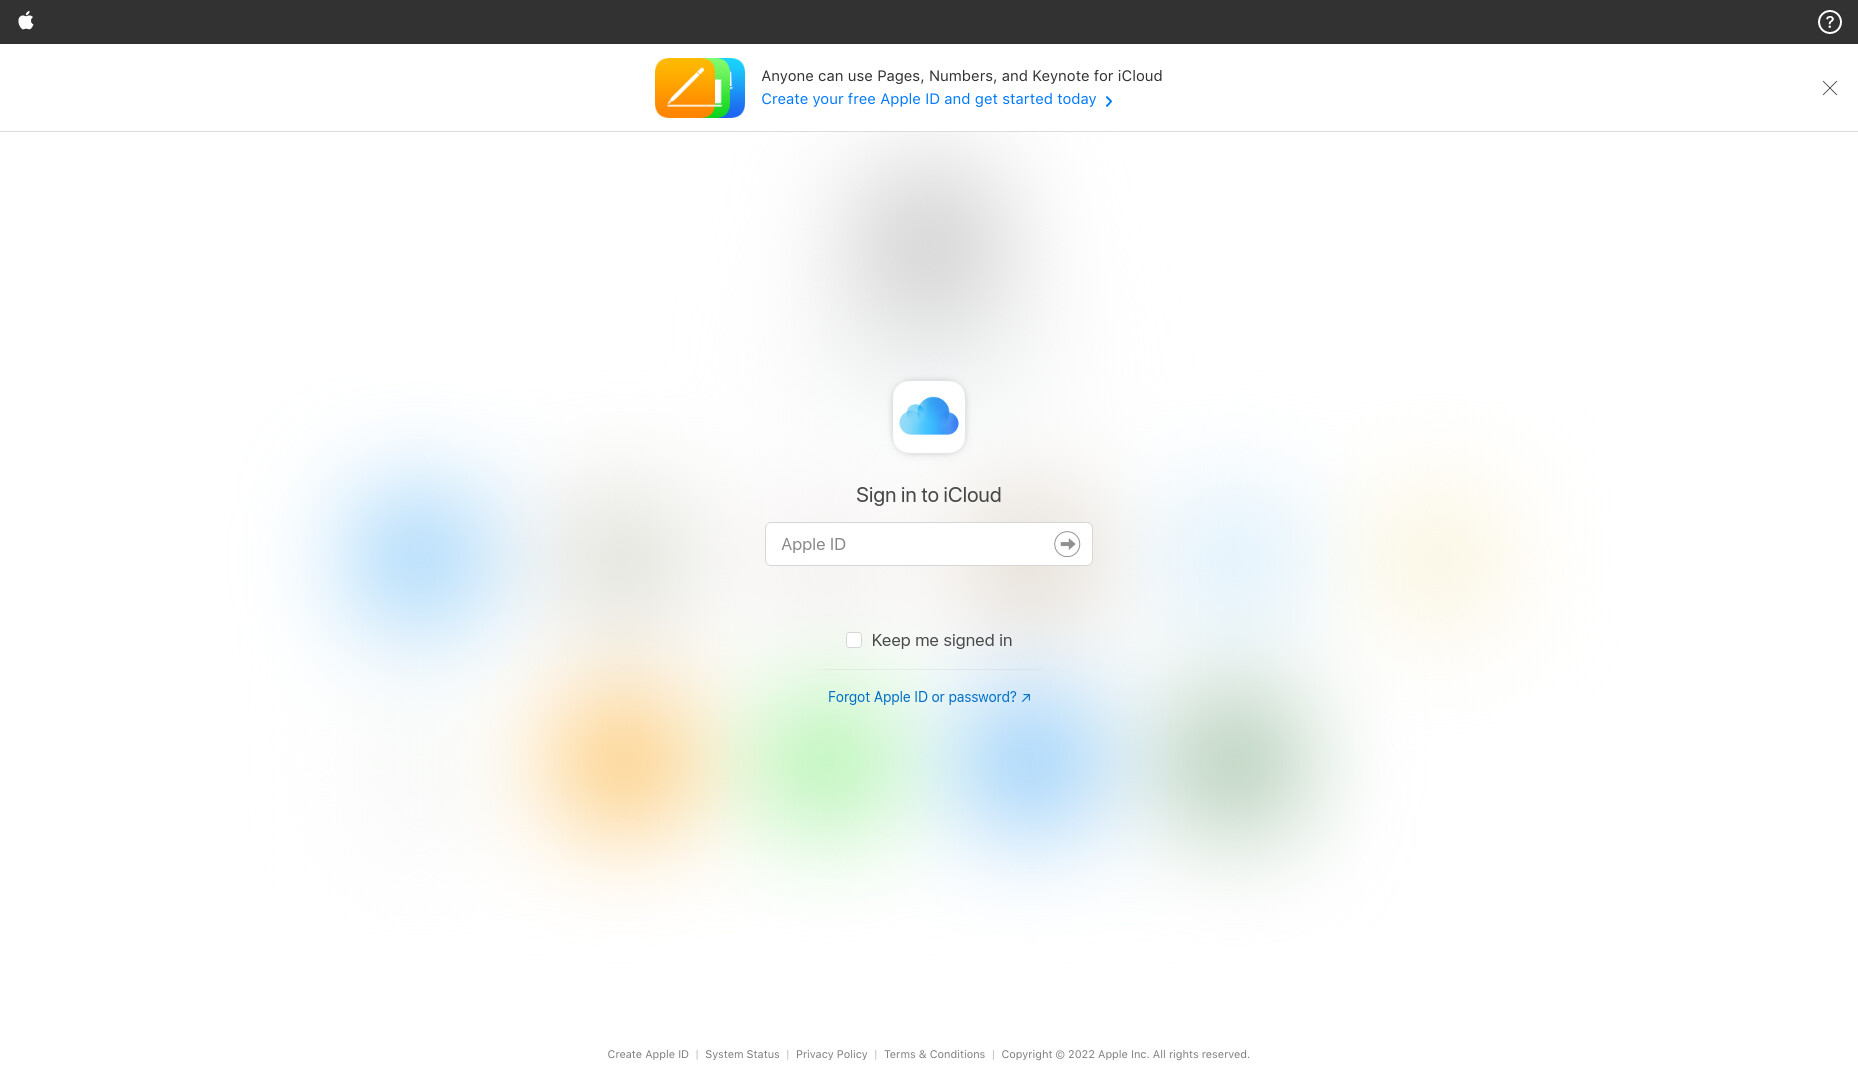1858x1080 pixels.
Task: Check the 'Keep me signed in' checkbox
Action: point(854,640)
